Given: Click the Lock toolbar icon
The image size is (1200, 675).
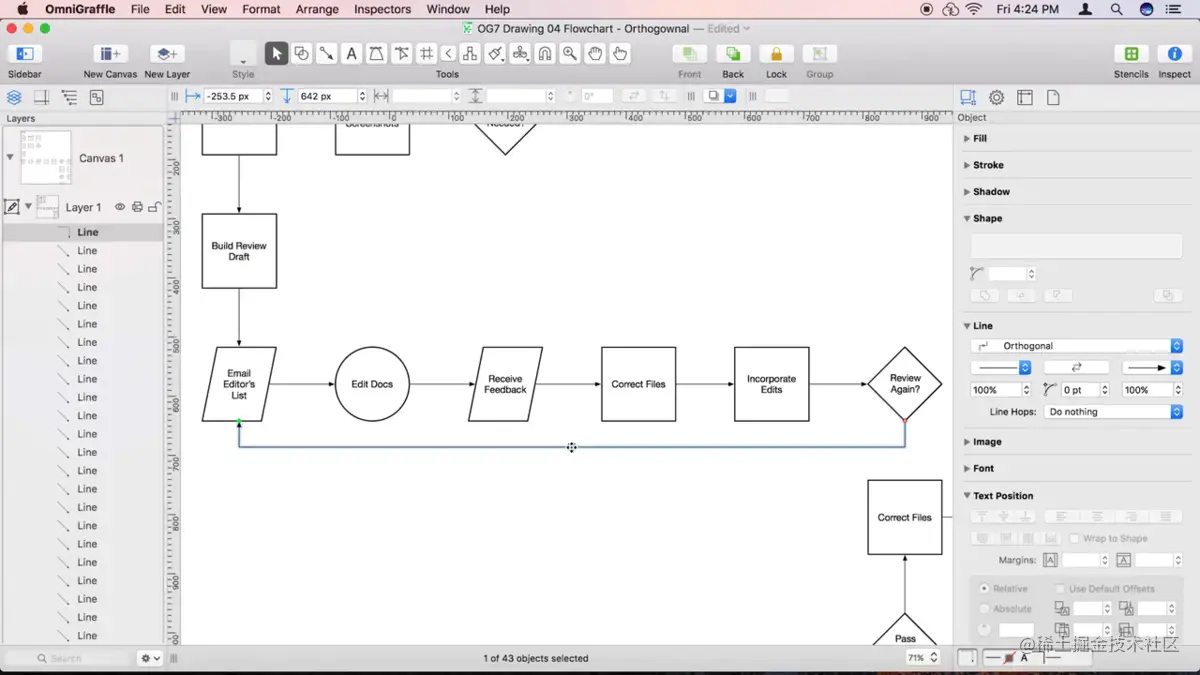Looking at the screenshot, I should pyautogui.click(x=776, y=54).
